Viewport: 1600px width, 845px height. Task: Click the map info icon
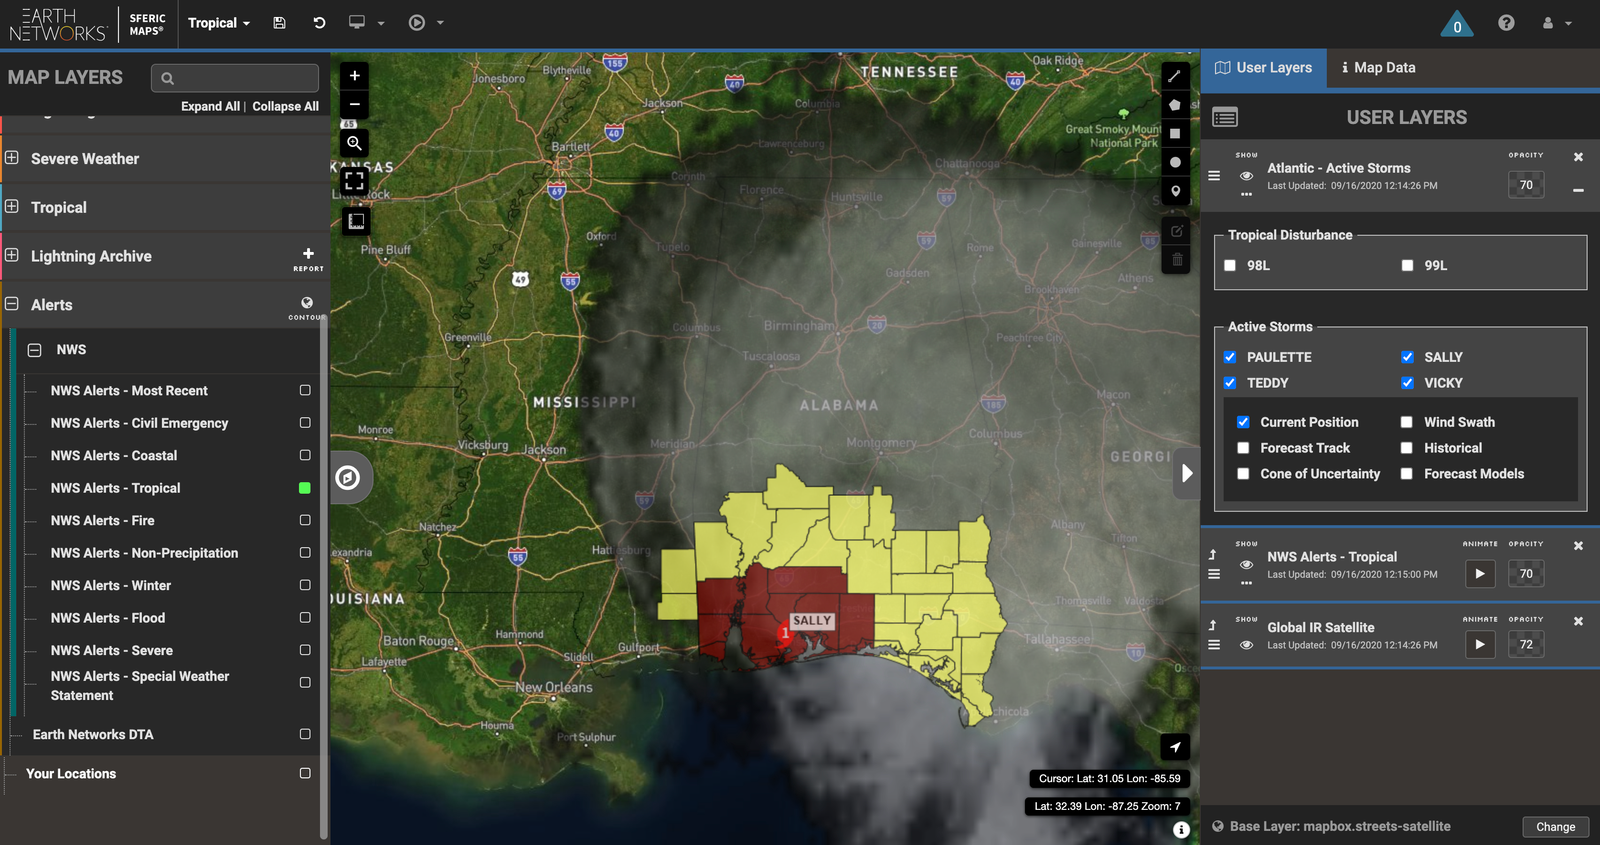point(1181,830)
